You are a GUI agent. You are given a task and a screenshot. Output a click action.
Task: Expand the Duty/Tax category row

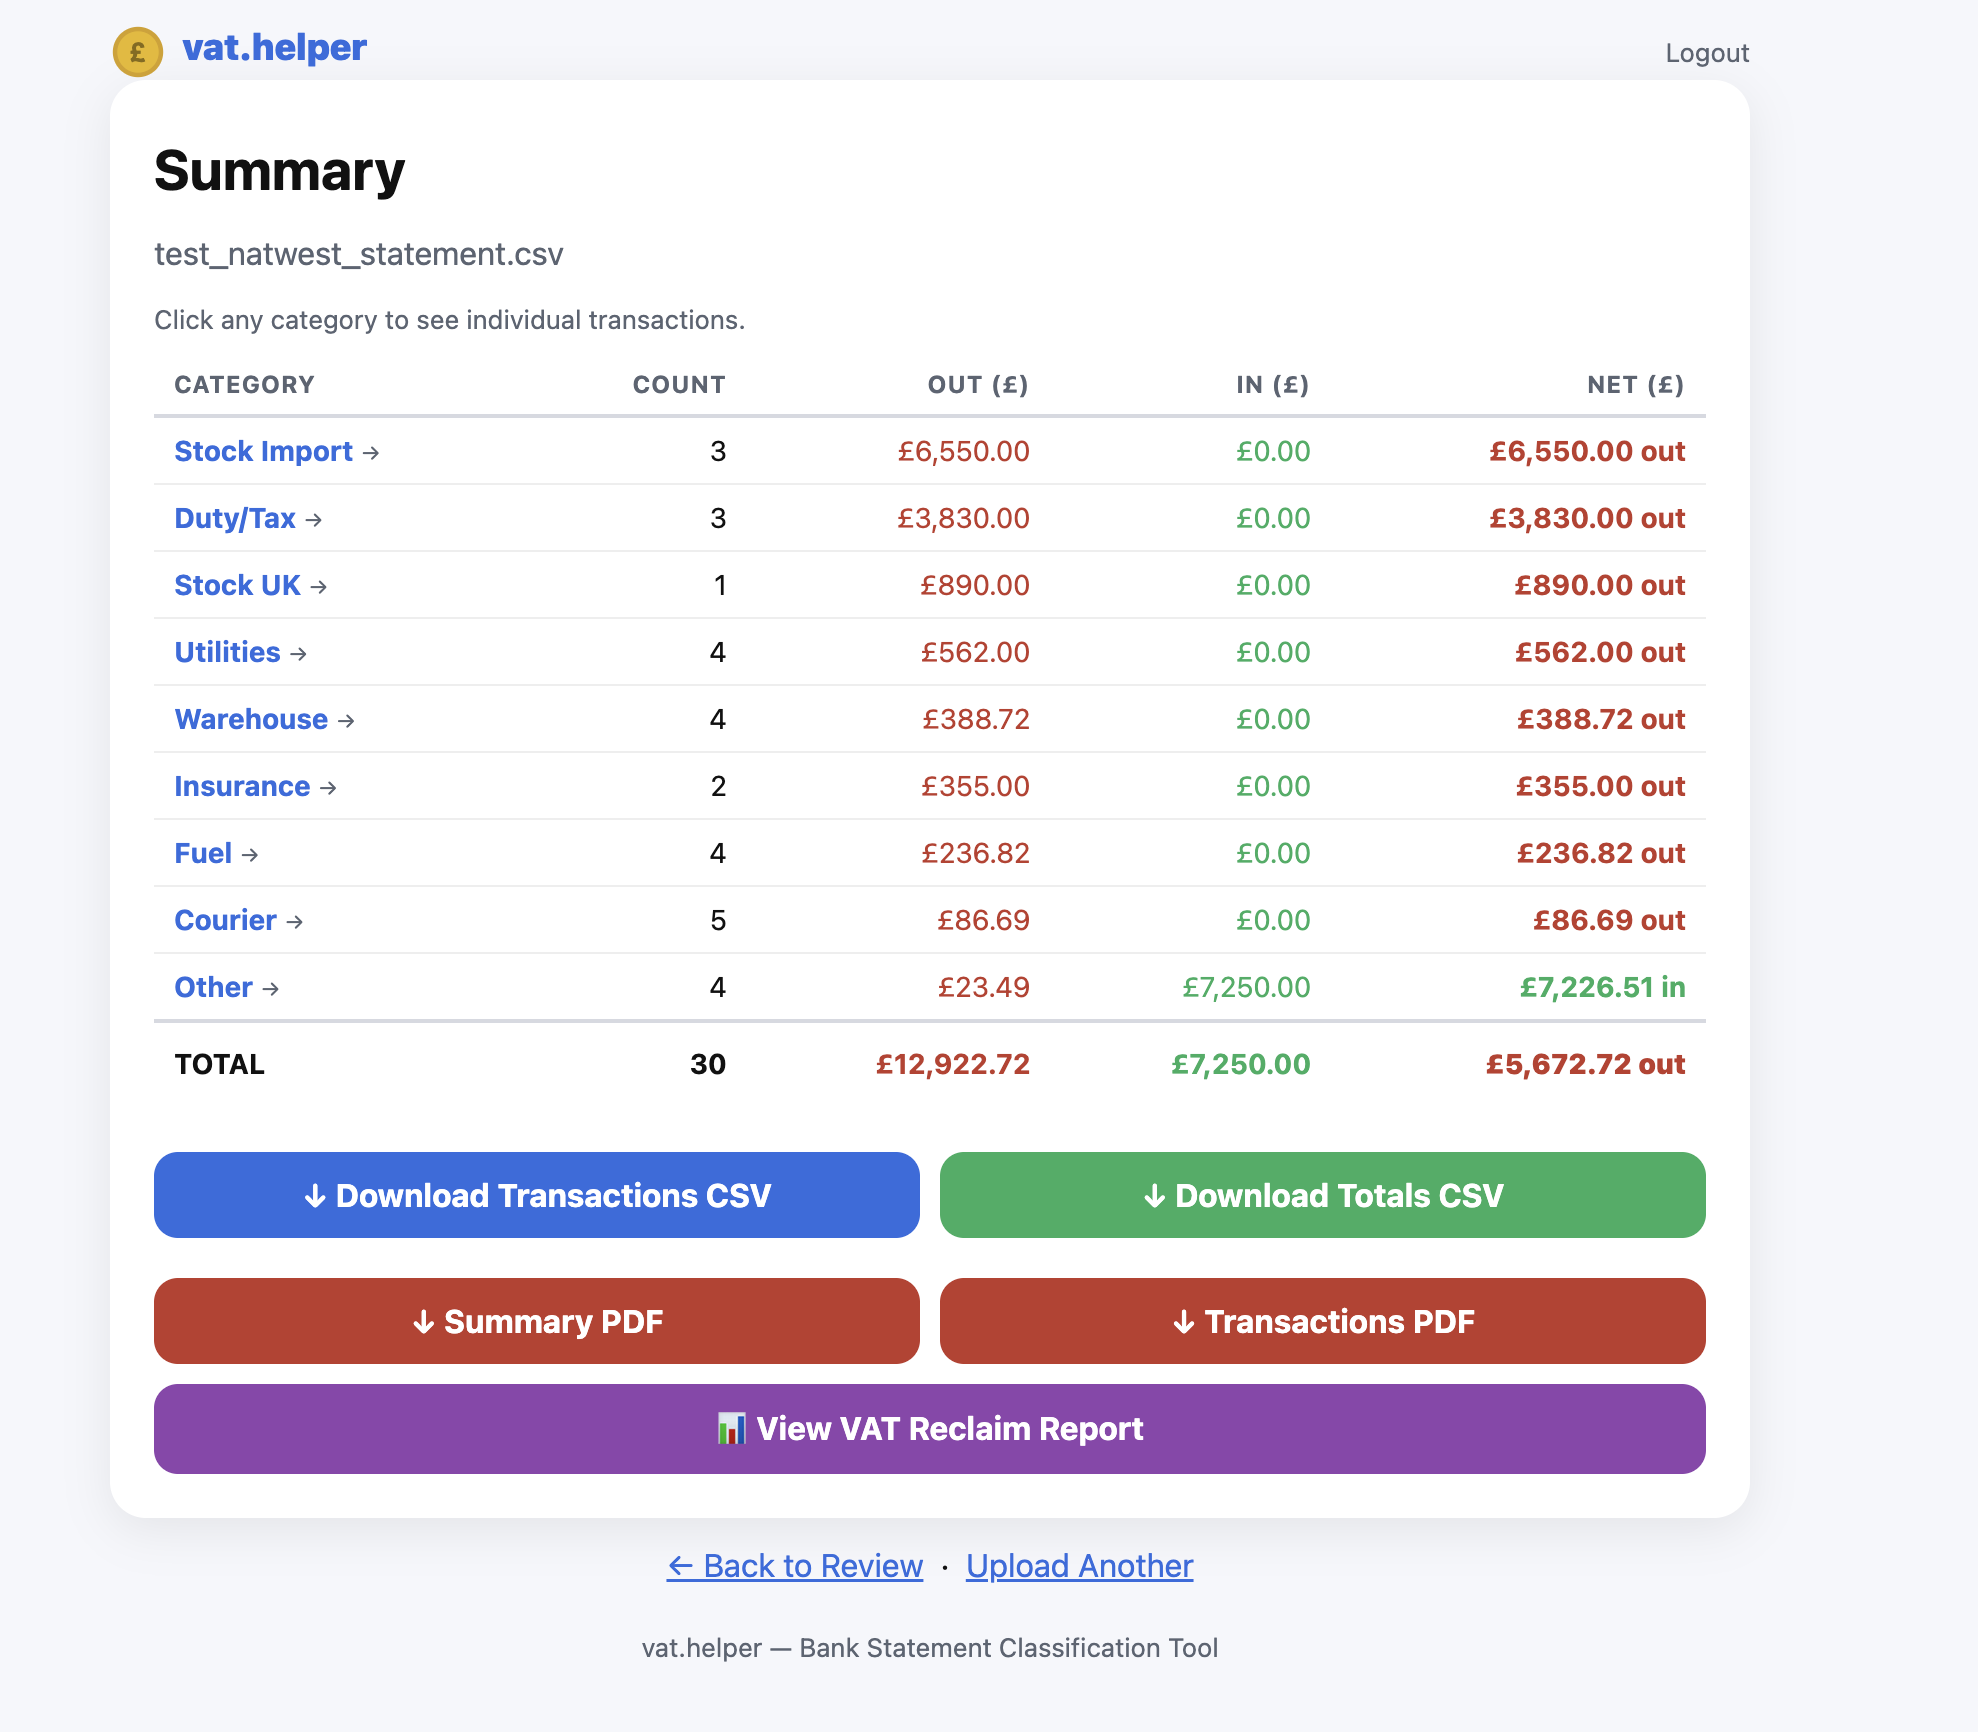[235, 518]
